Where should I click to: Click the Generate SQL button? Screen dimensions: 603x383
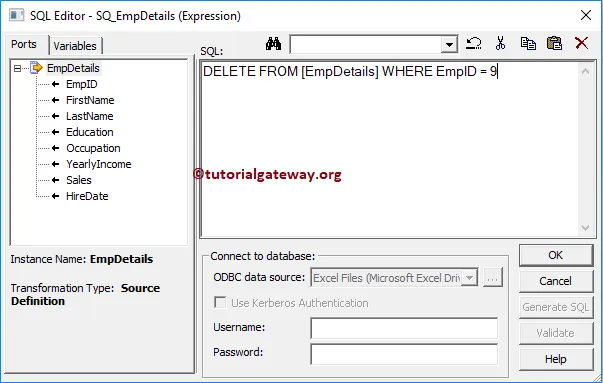[x=555, y=307]
